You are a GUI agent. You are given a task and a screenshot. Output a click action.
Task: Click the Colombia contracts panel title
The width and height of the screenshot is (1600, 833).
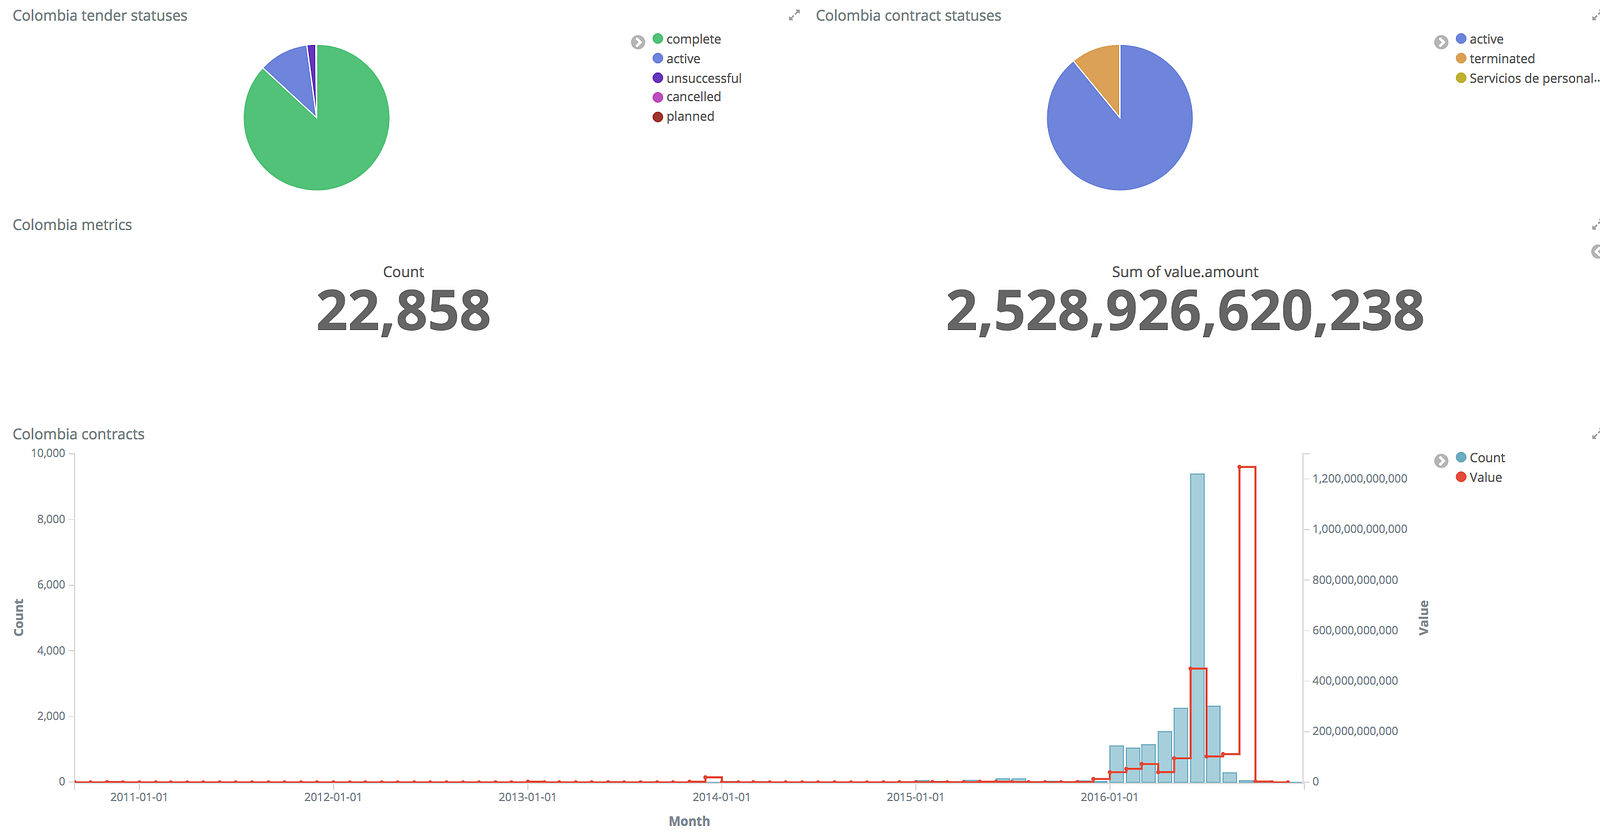78,434
